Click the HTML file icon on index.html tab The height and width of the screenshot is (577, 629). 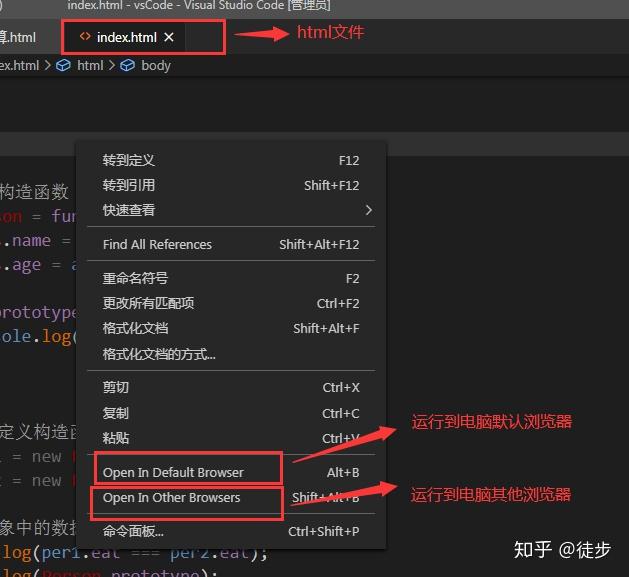coord(85,37)
